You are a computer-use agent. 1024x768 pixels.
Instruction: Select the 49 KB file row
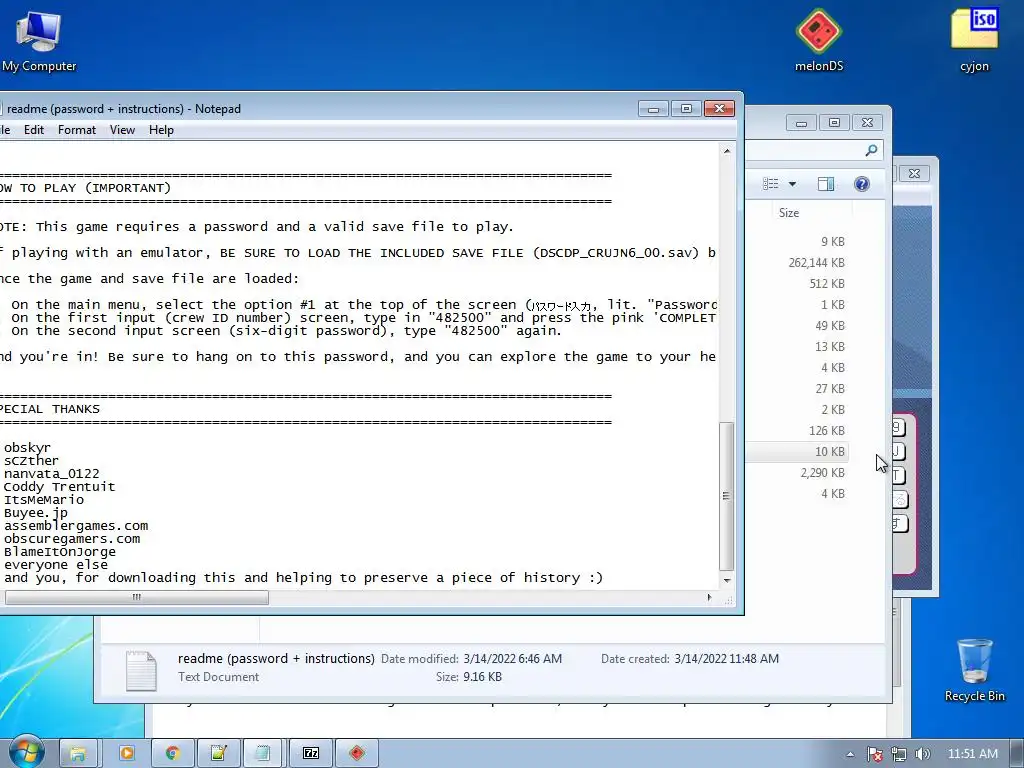click(x=799, y=326)
